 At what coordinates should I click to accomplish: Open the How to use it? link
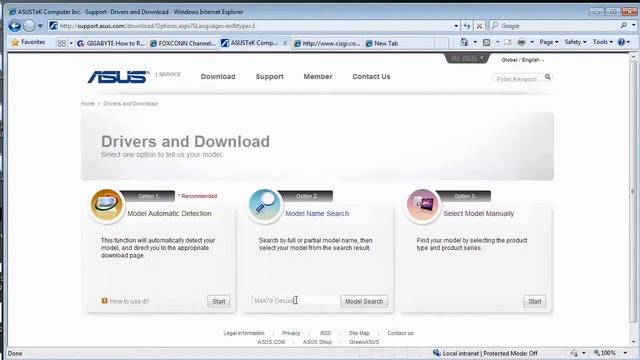129,301
